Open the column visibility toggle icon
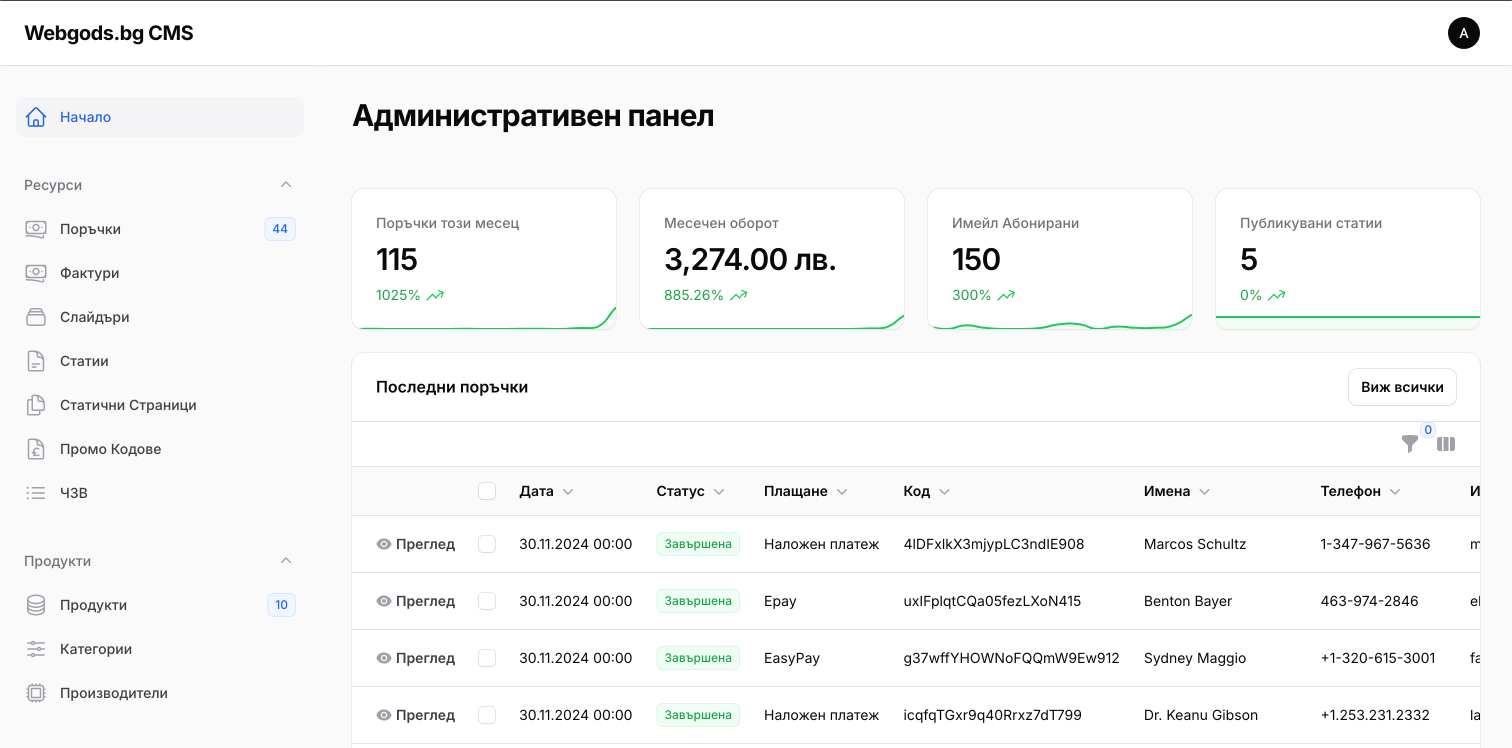Image resolution: width=1512 pixels, height=748 pixels. [x=1446, y=444]
